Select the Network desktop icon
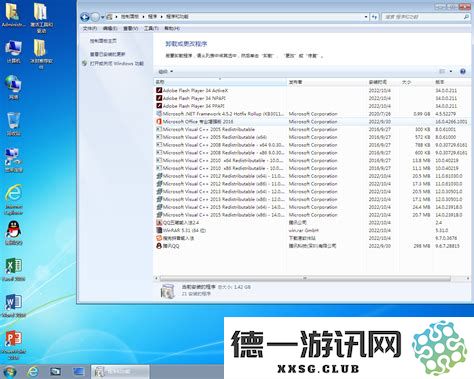Screen dimensions: 474x379 (x=13, y=87)
